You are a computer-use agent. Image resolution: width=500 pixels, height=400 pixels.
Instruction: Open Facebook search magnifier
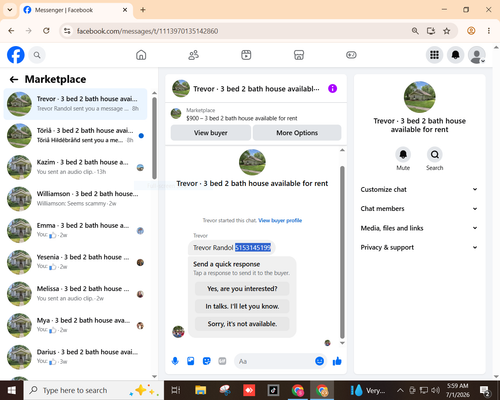[37, 55]
